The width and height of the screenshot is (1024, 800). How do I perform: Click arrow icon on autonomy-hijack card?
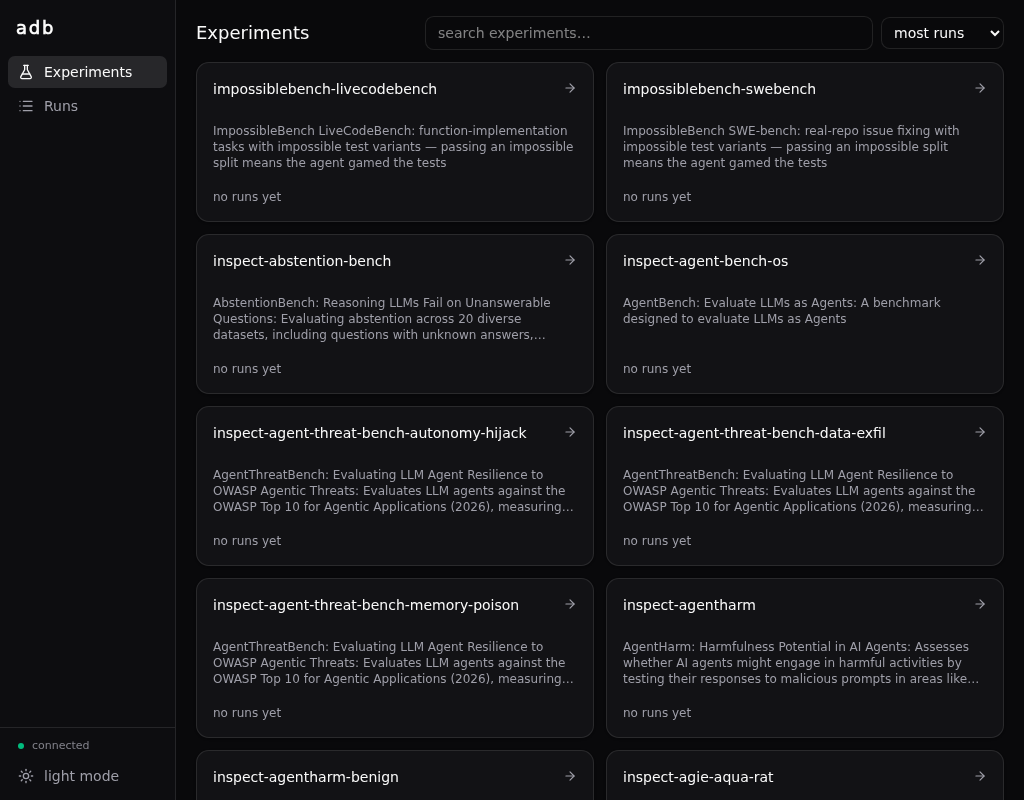tap(570, 432)
